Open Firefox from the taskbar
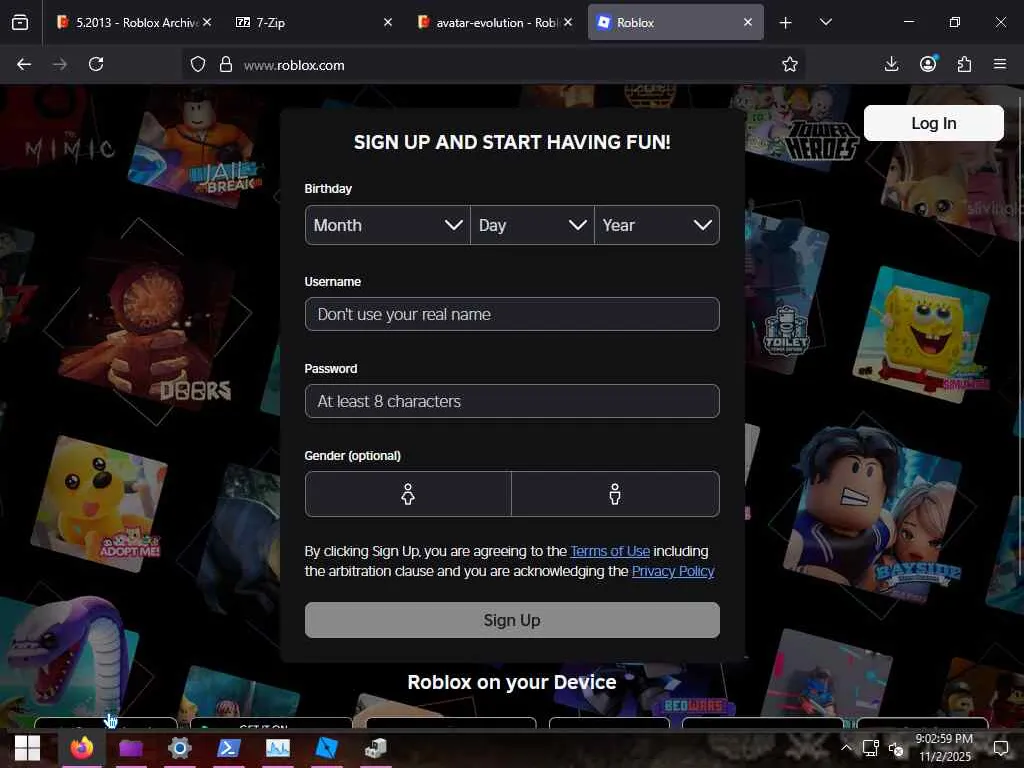 tap(82, 748)
